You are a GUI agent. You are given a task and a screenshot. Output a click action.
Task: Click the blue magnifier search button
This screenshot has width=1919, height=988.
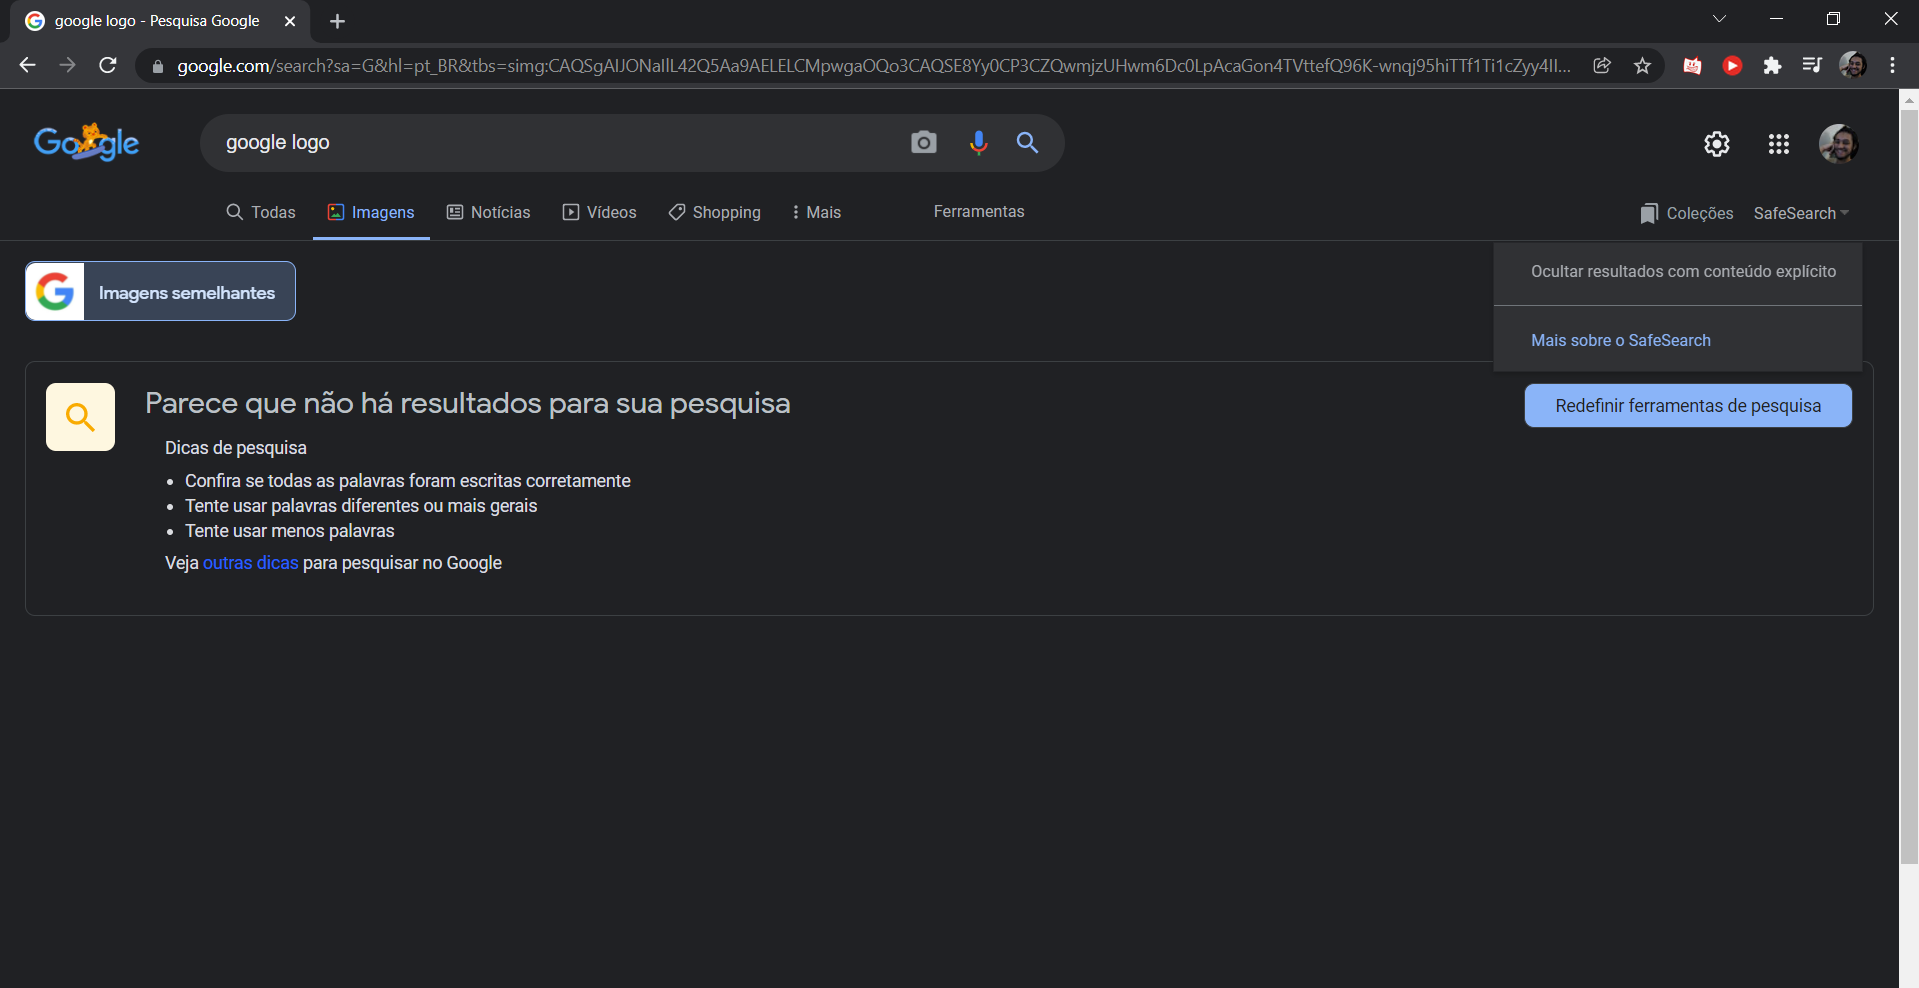[1027, 142]
